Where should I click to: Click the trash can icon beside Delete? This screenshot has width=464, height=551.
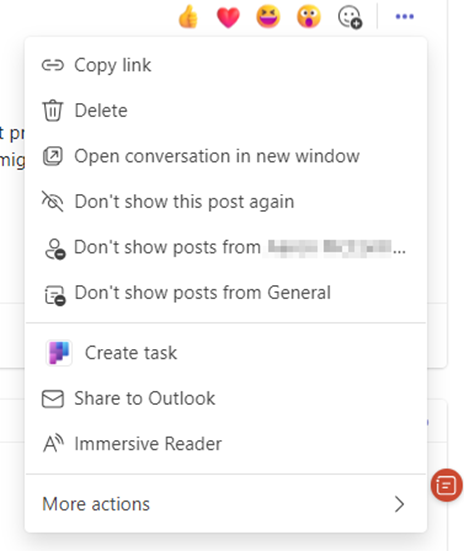tap(53, 110)
